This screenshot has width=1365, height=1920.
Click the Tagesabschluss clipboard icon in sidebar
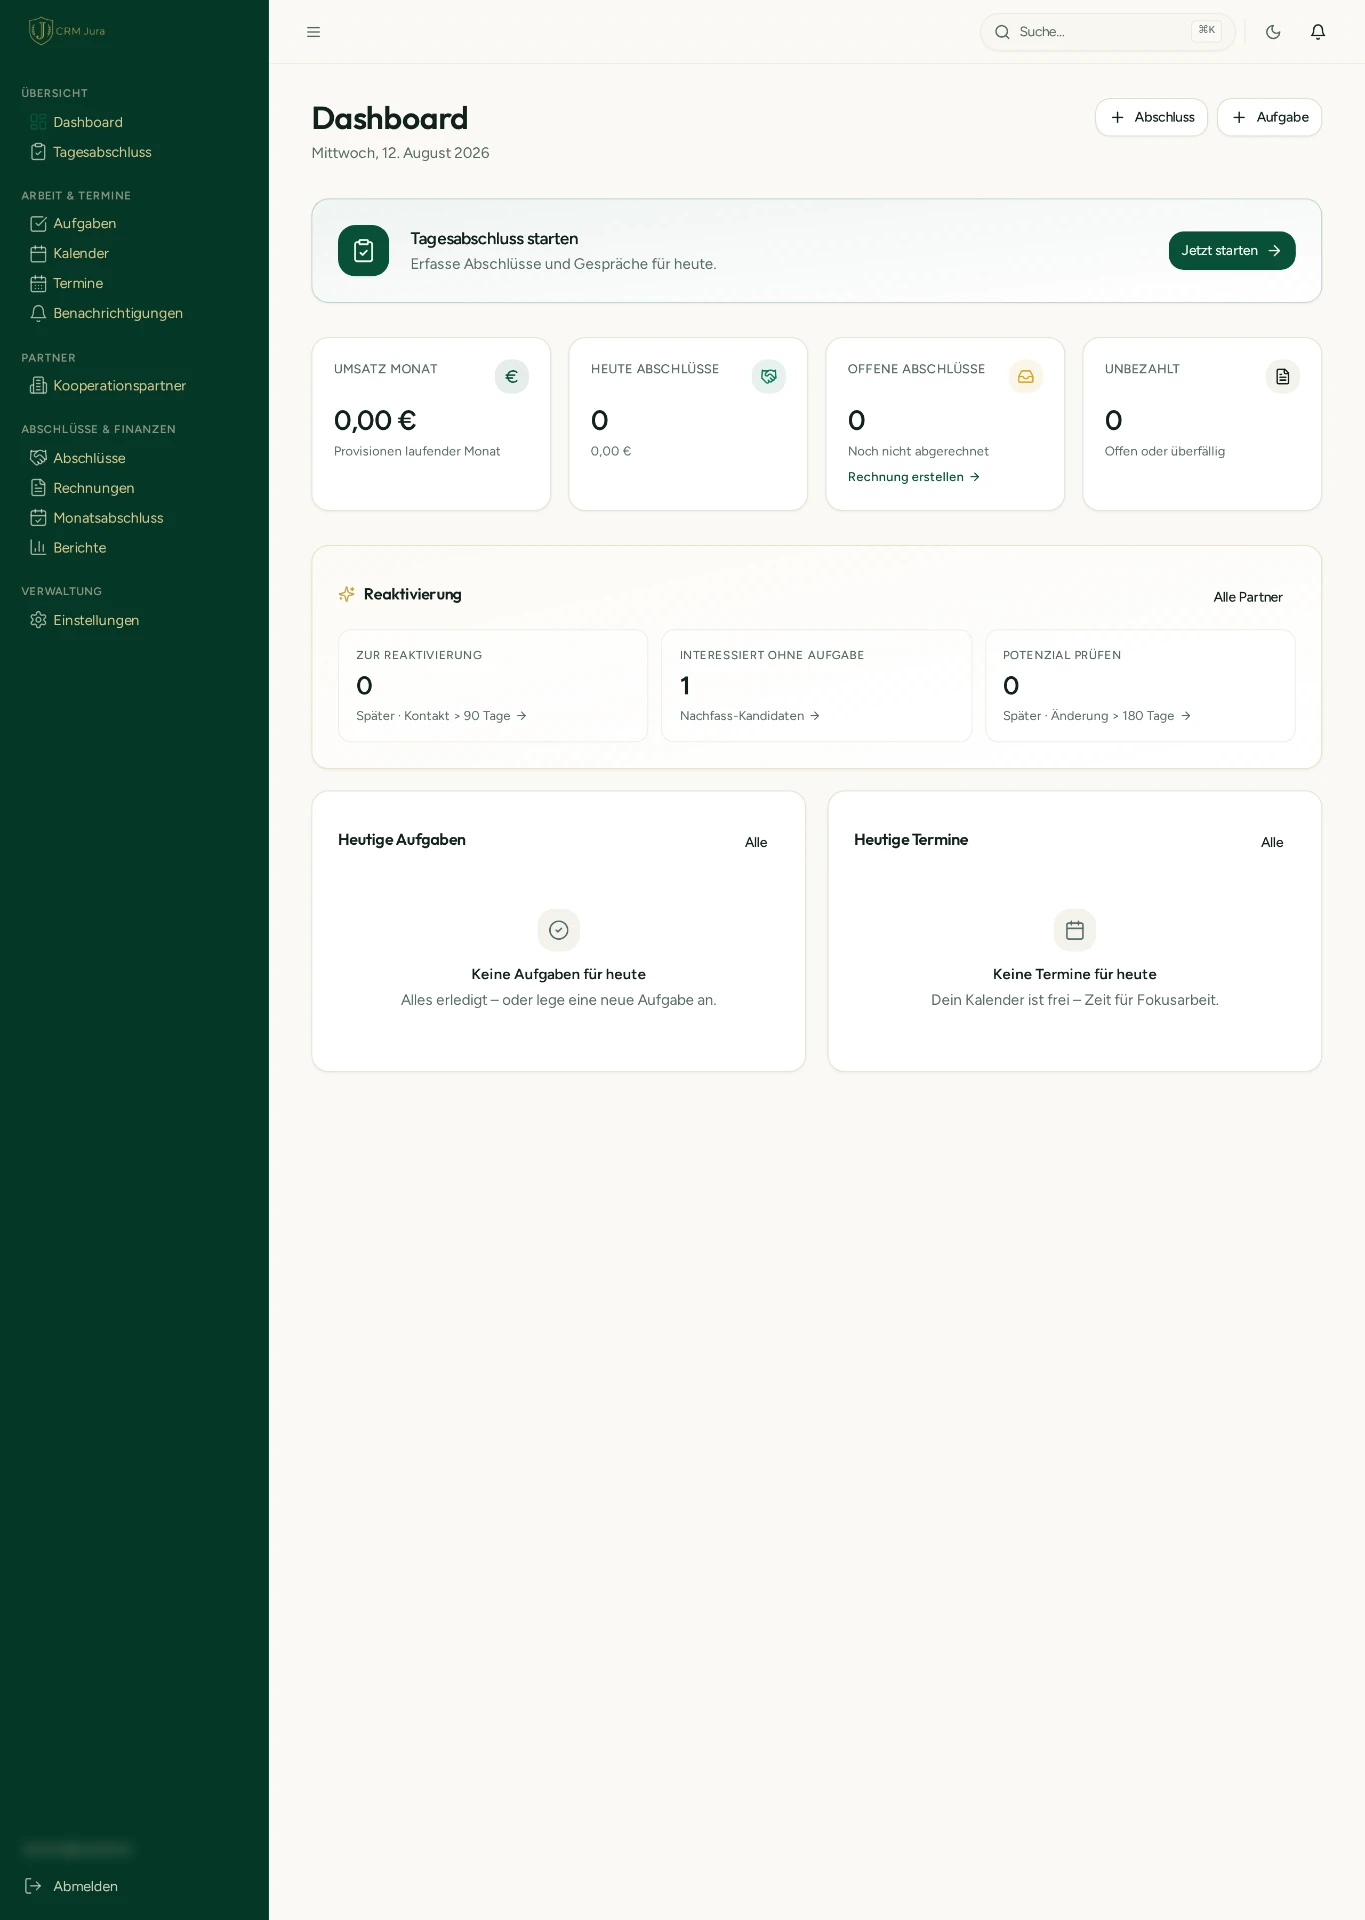[x=38, y=152]
